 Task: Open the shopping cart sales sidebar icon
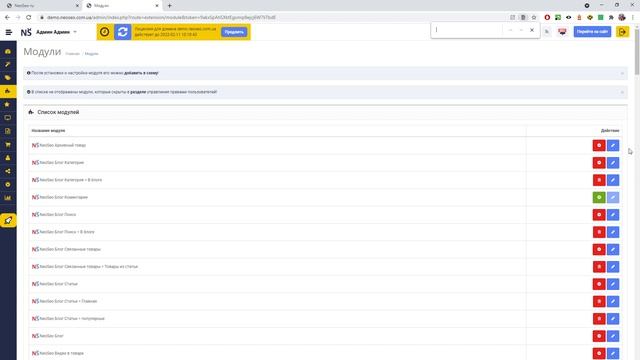pyautogui.click(x=8, y=144)
